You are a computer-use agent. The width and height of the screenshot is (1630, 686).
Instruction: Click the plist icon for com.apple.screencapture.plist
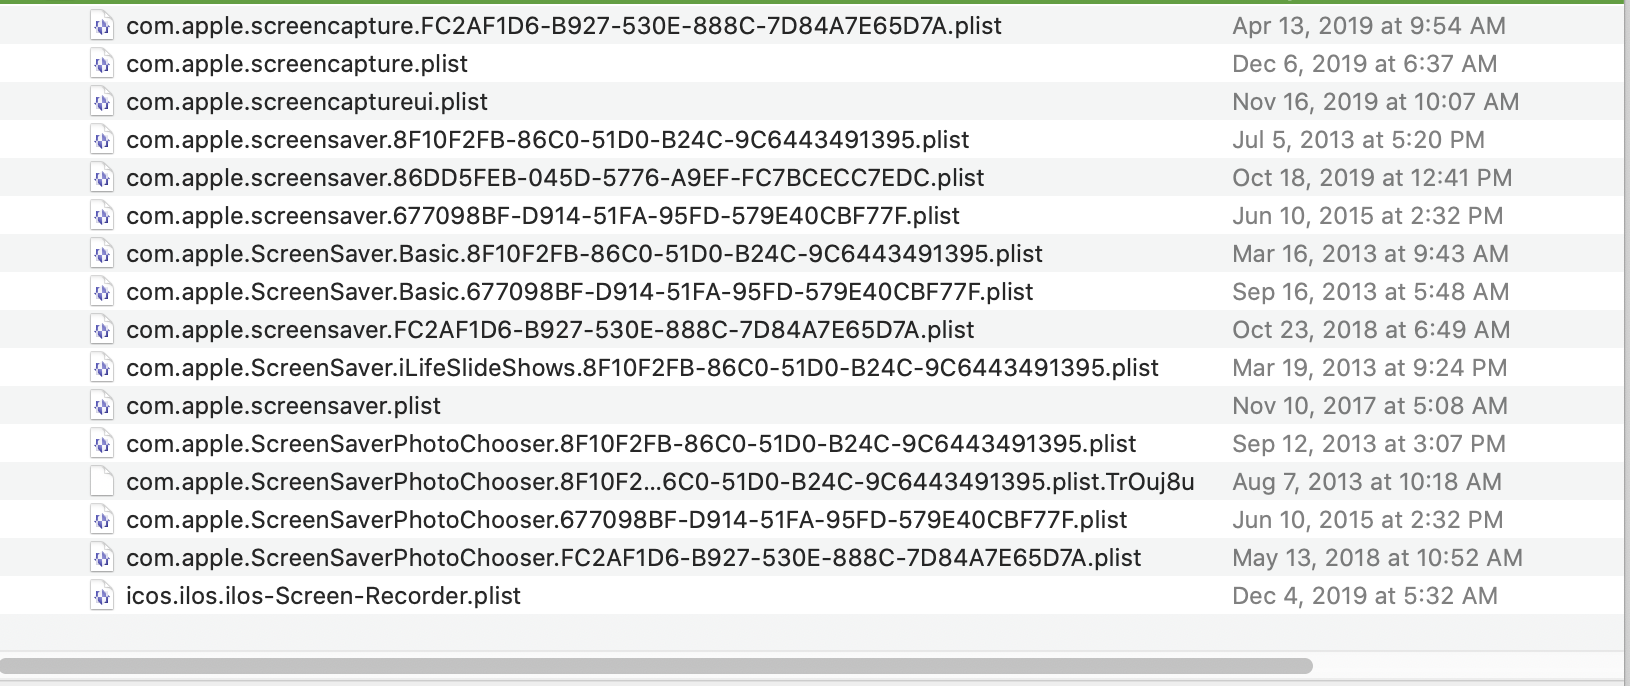101,64
